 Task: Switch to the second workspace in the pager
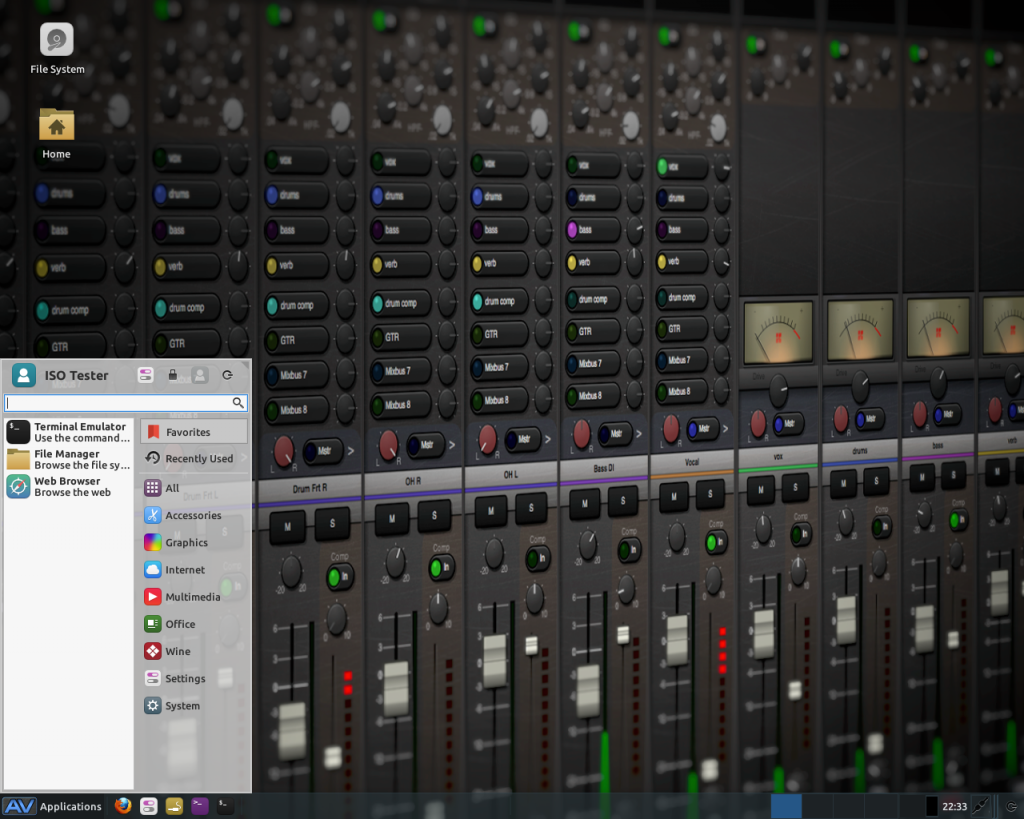click(x=819, y=806)
